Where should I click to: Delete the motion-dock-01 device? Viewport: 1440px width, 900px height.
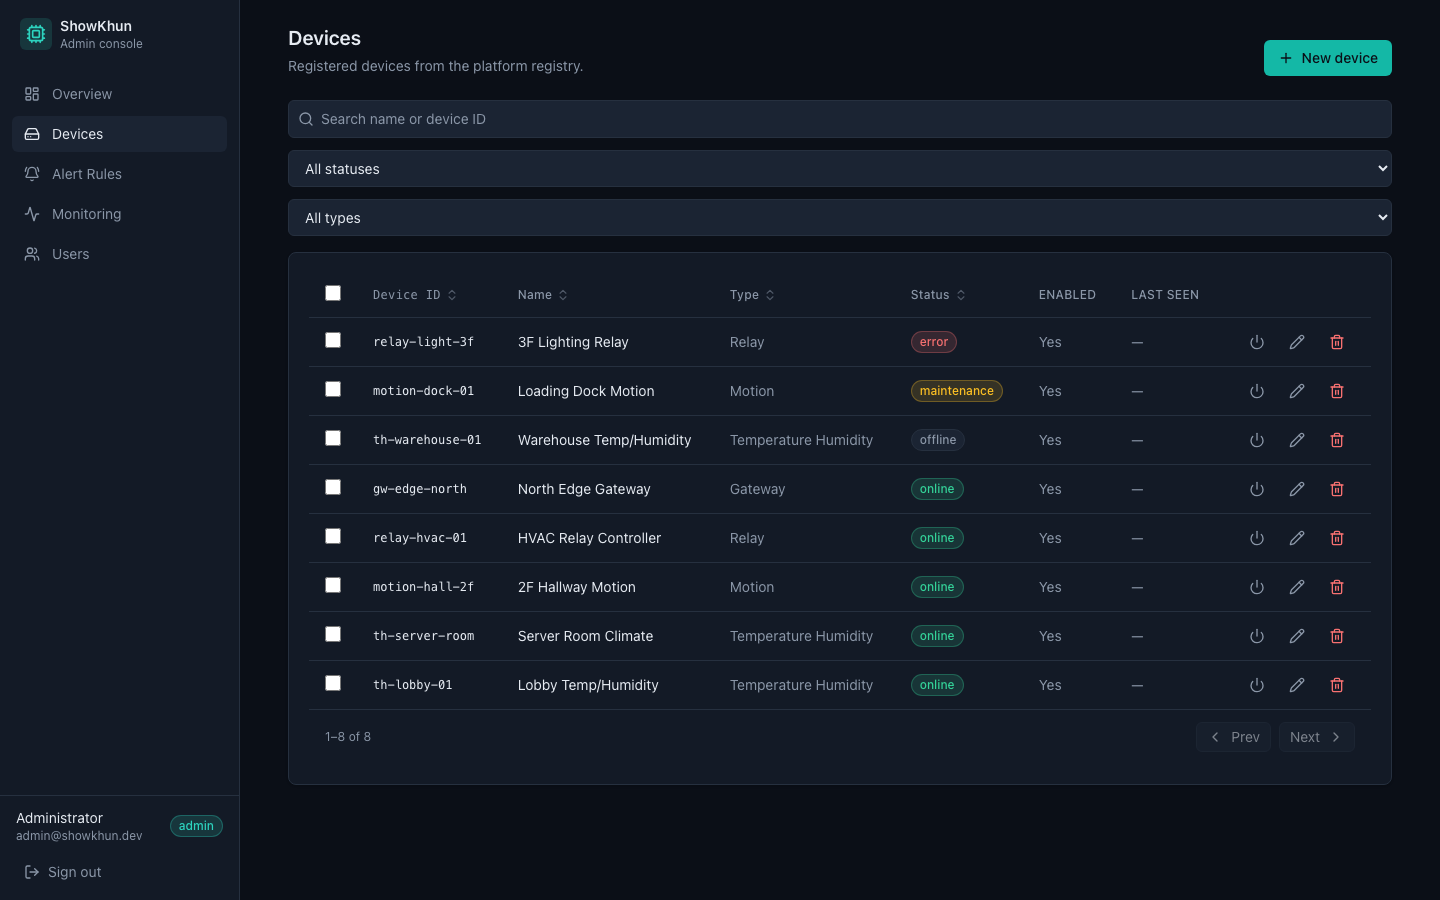click(1337, 391)
